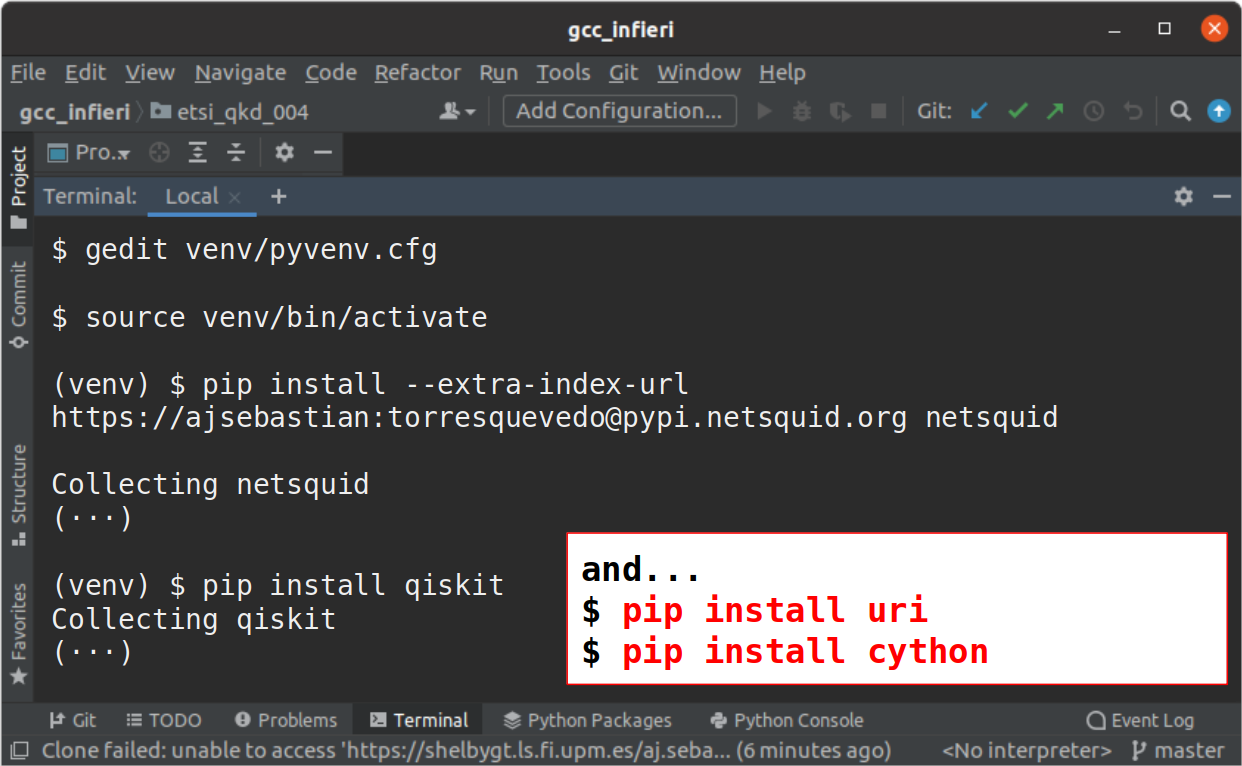Open the Git menu

tap(623, 73)
